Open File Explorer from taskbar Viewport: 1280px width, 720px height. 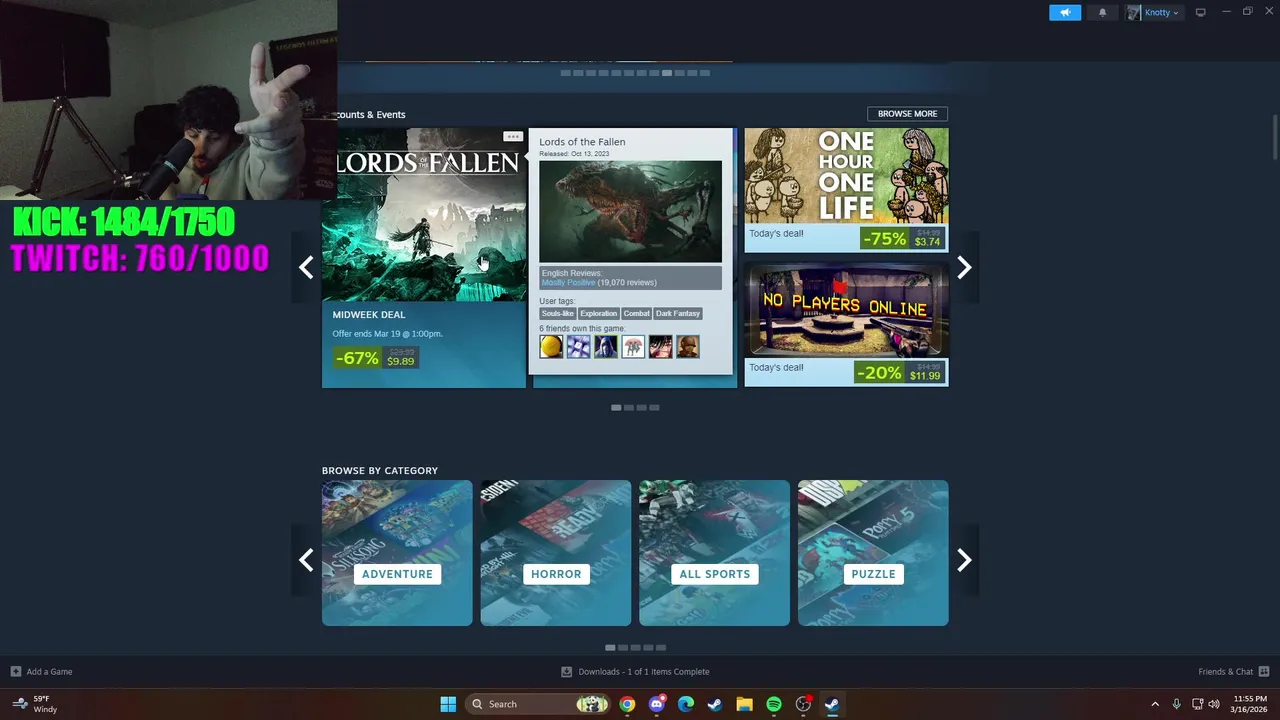(x=744, y=704)
